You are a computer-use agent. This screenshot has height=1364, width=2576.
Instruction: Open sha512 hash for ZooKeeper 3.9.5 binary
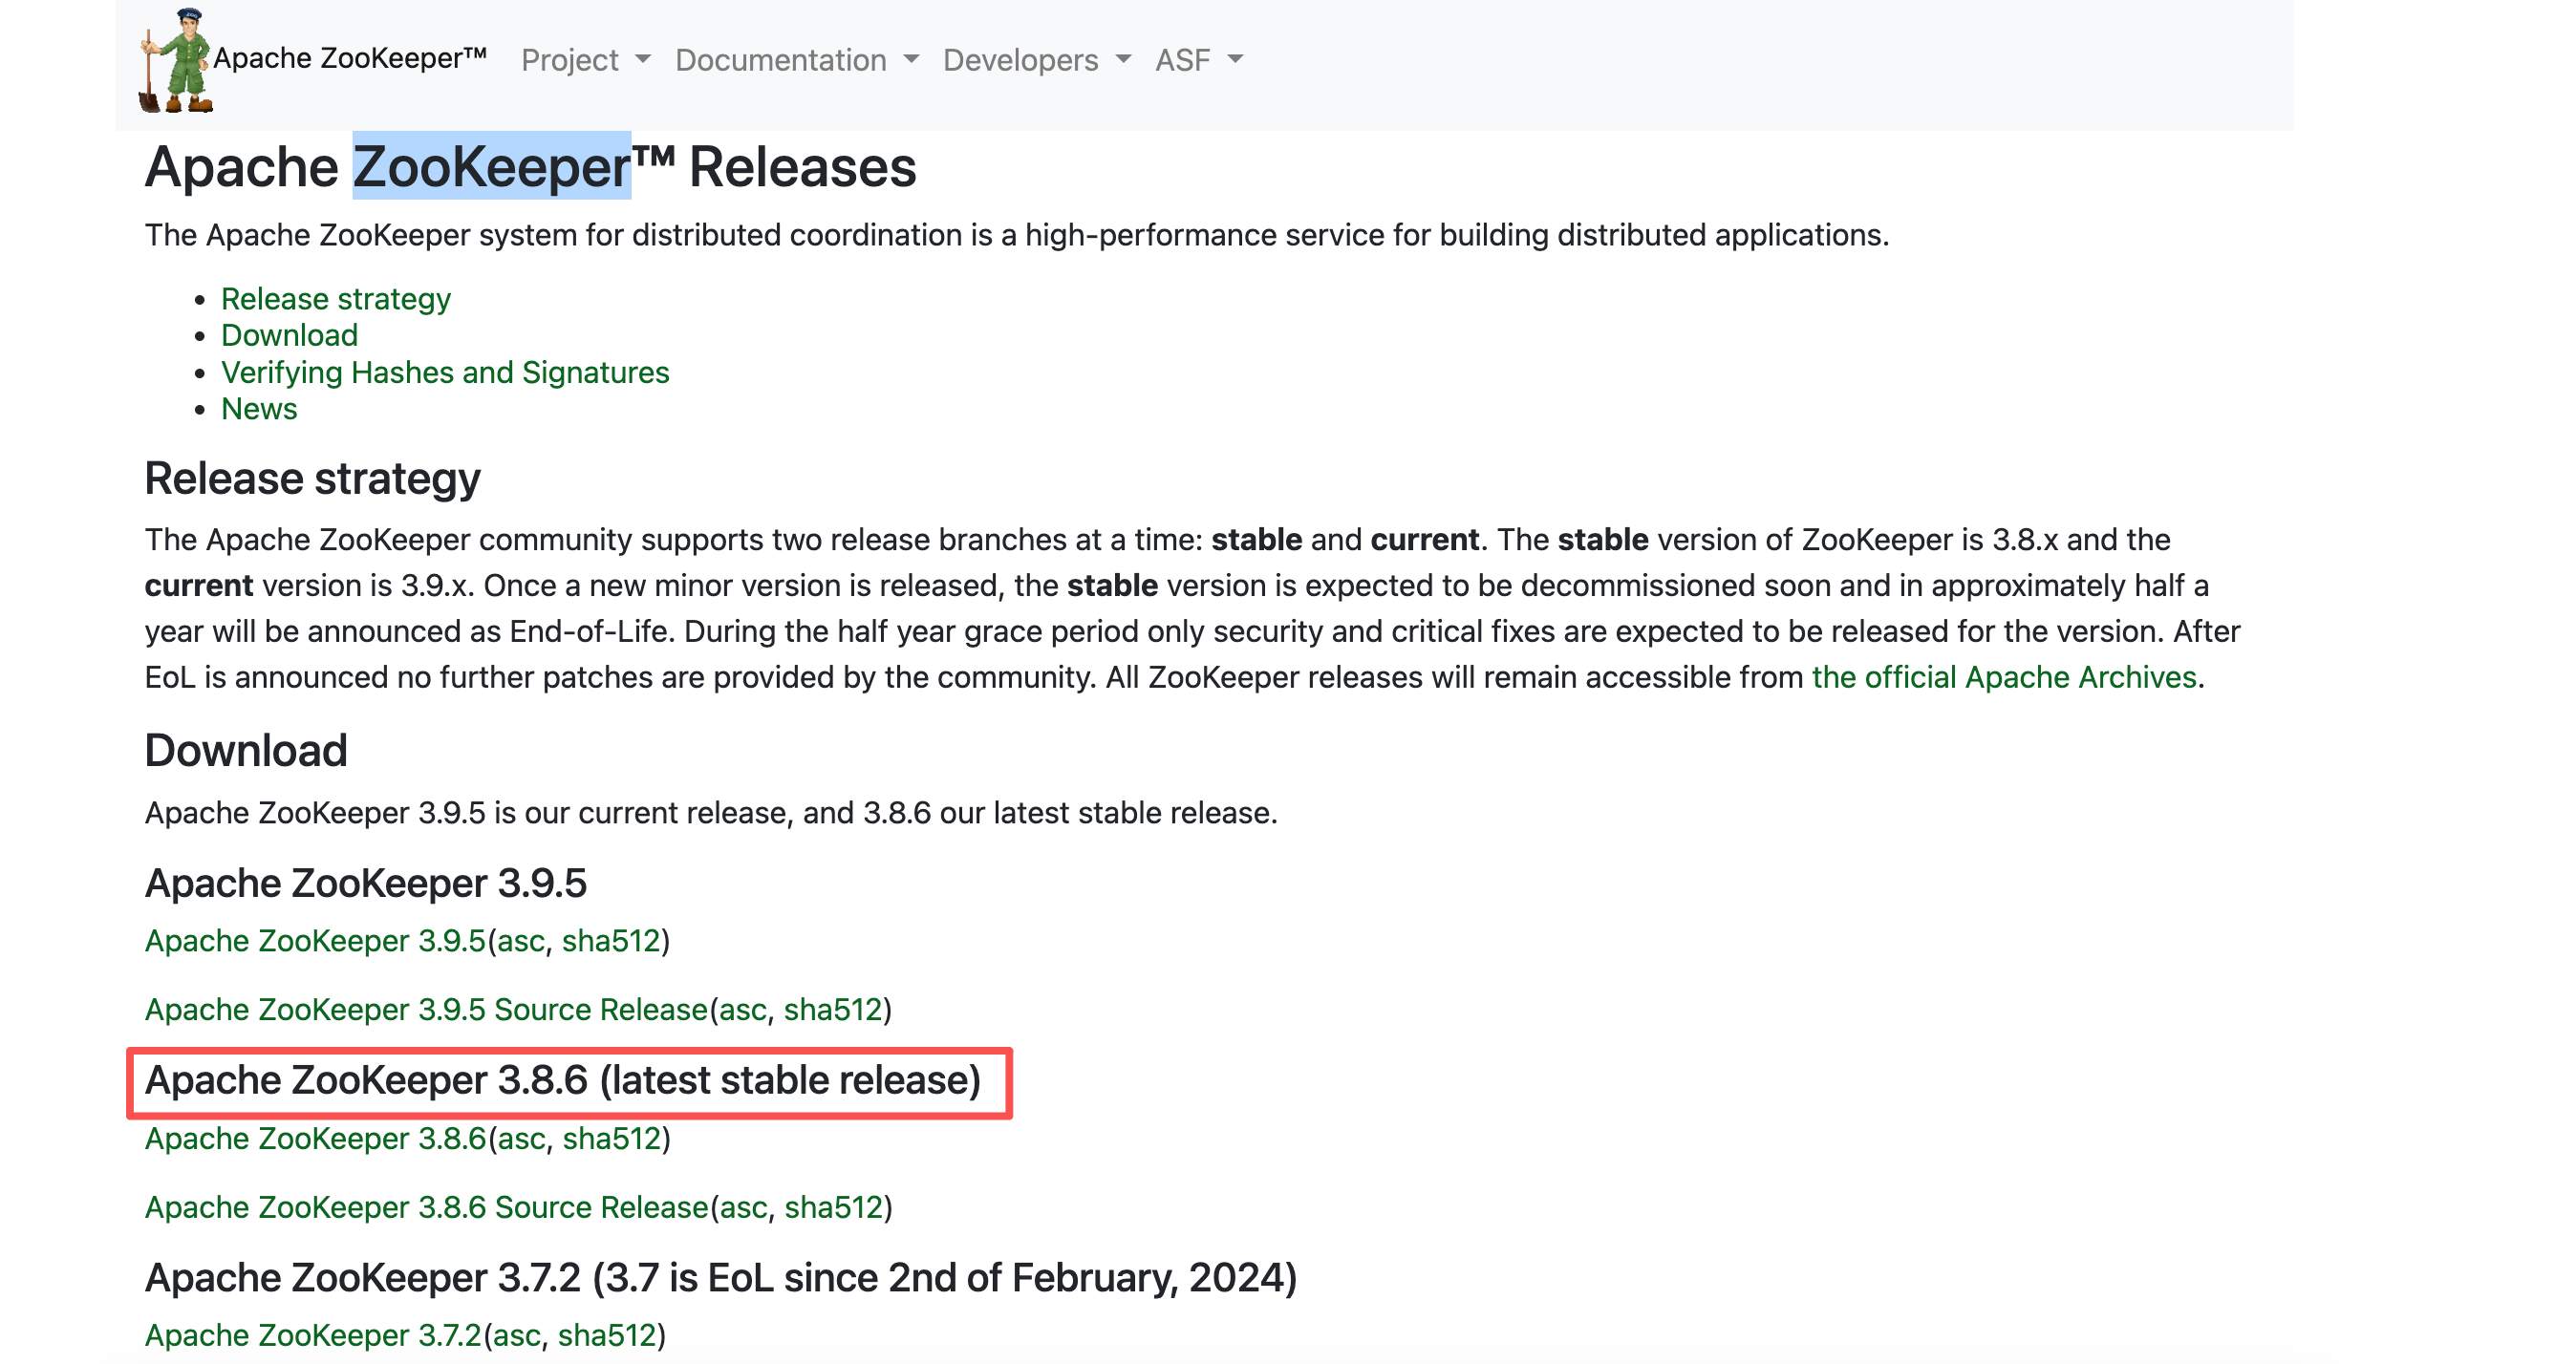coord(611,941)
